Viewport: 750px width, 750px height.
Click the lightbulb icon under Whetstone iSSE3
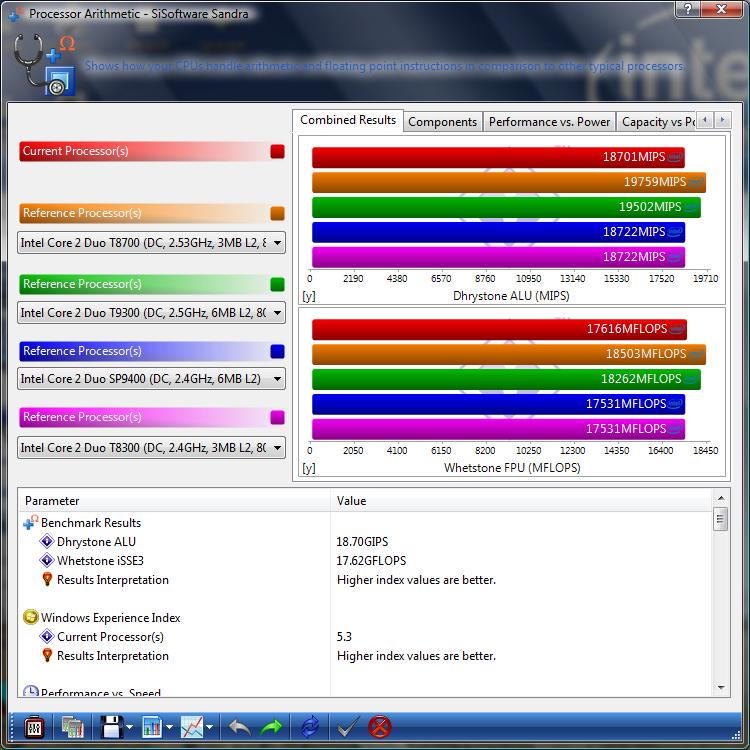[47, 579]
